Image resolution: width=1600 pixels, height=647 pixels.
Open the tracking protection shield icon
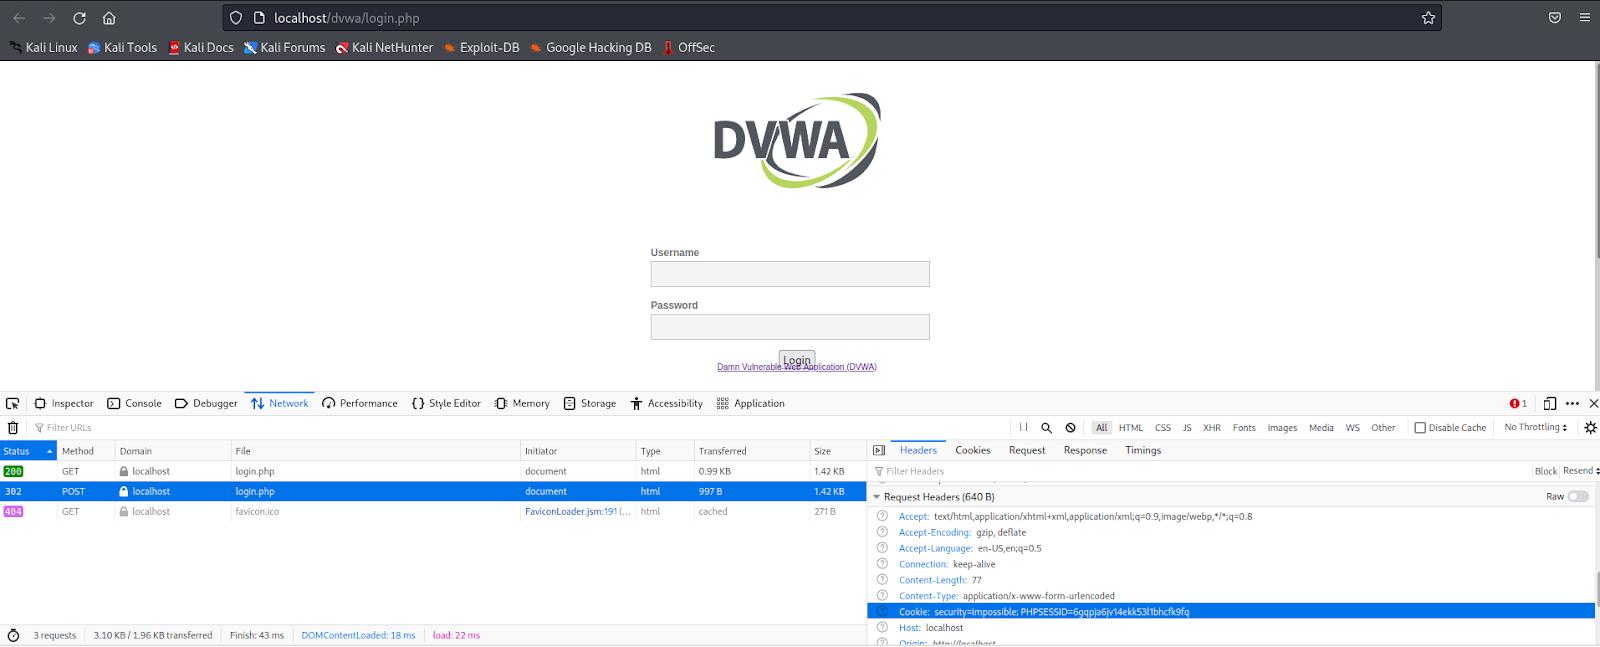(236, 18)
